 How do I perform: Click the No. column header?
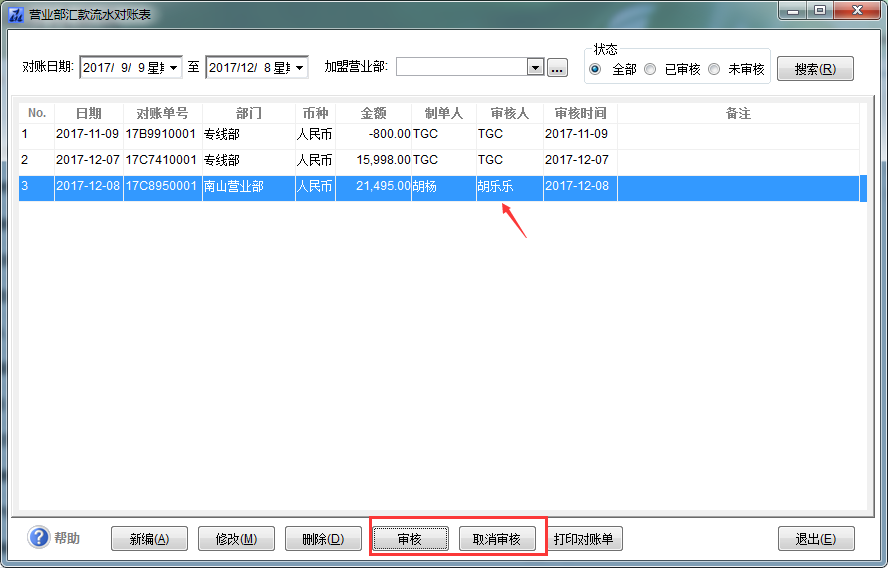click(37, 113)
